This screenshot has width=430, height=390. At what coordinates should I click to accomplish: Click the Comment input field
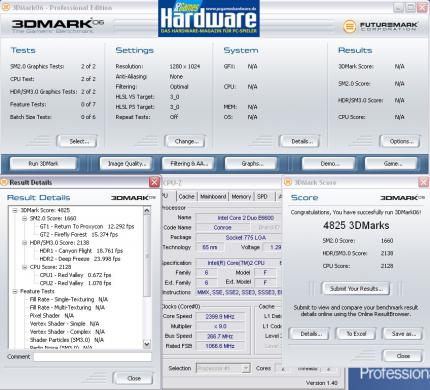click(x=92, y=357)
